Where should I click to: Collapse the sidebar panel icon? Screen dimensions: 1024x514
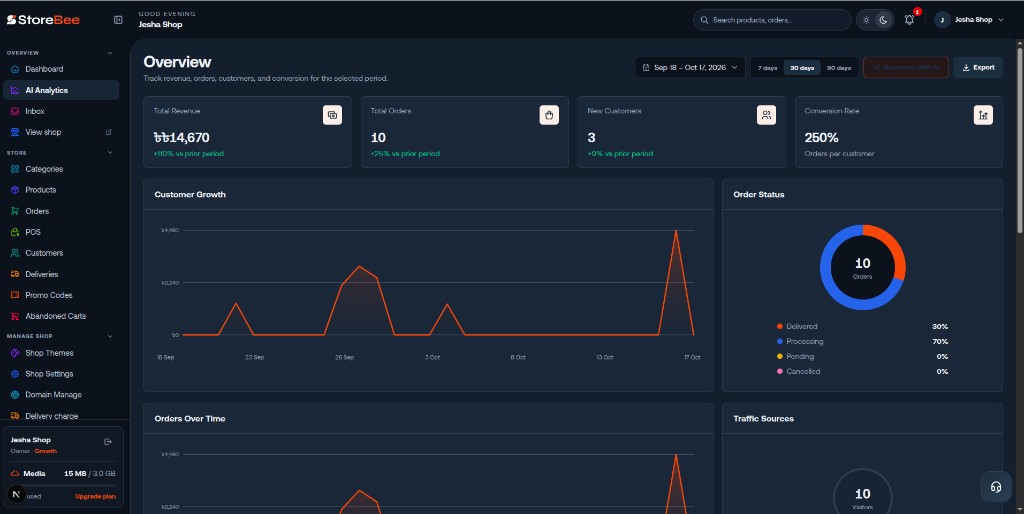pos(118,20)
